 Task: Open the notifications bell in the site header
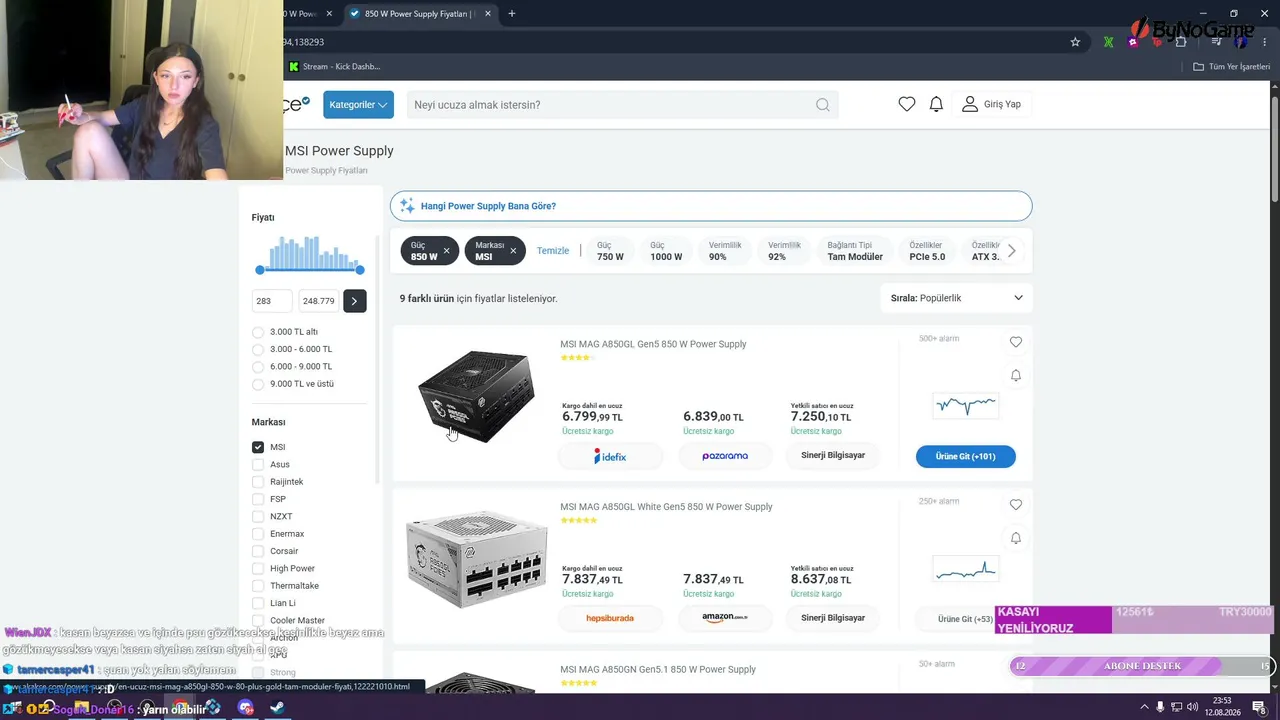936,104
